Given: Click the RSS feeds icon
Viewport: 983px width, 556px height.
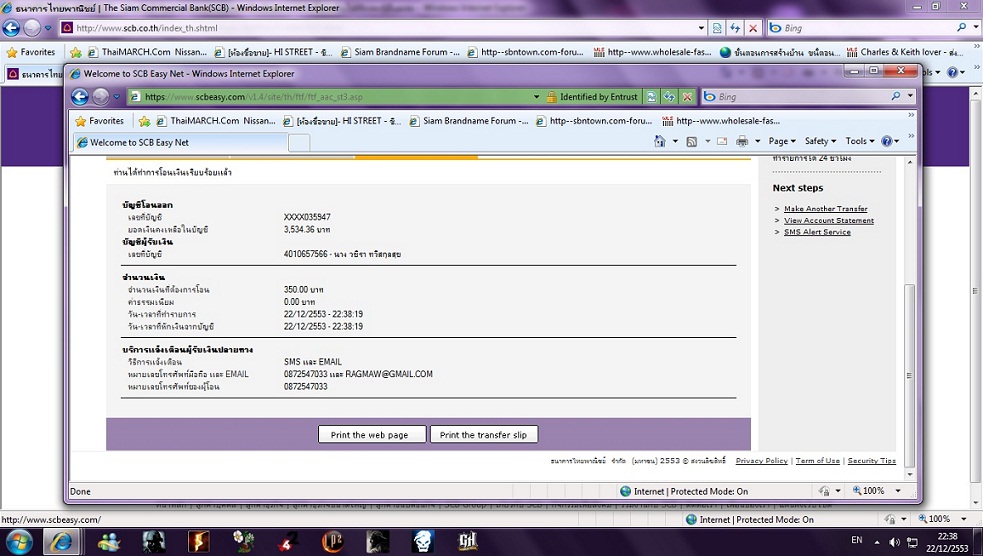Looking at the screenshot, I should pyautogui.click(x=691, y=141).
